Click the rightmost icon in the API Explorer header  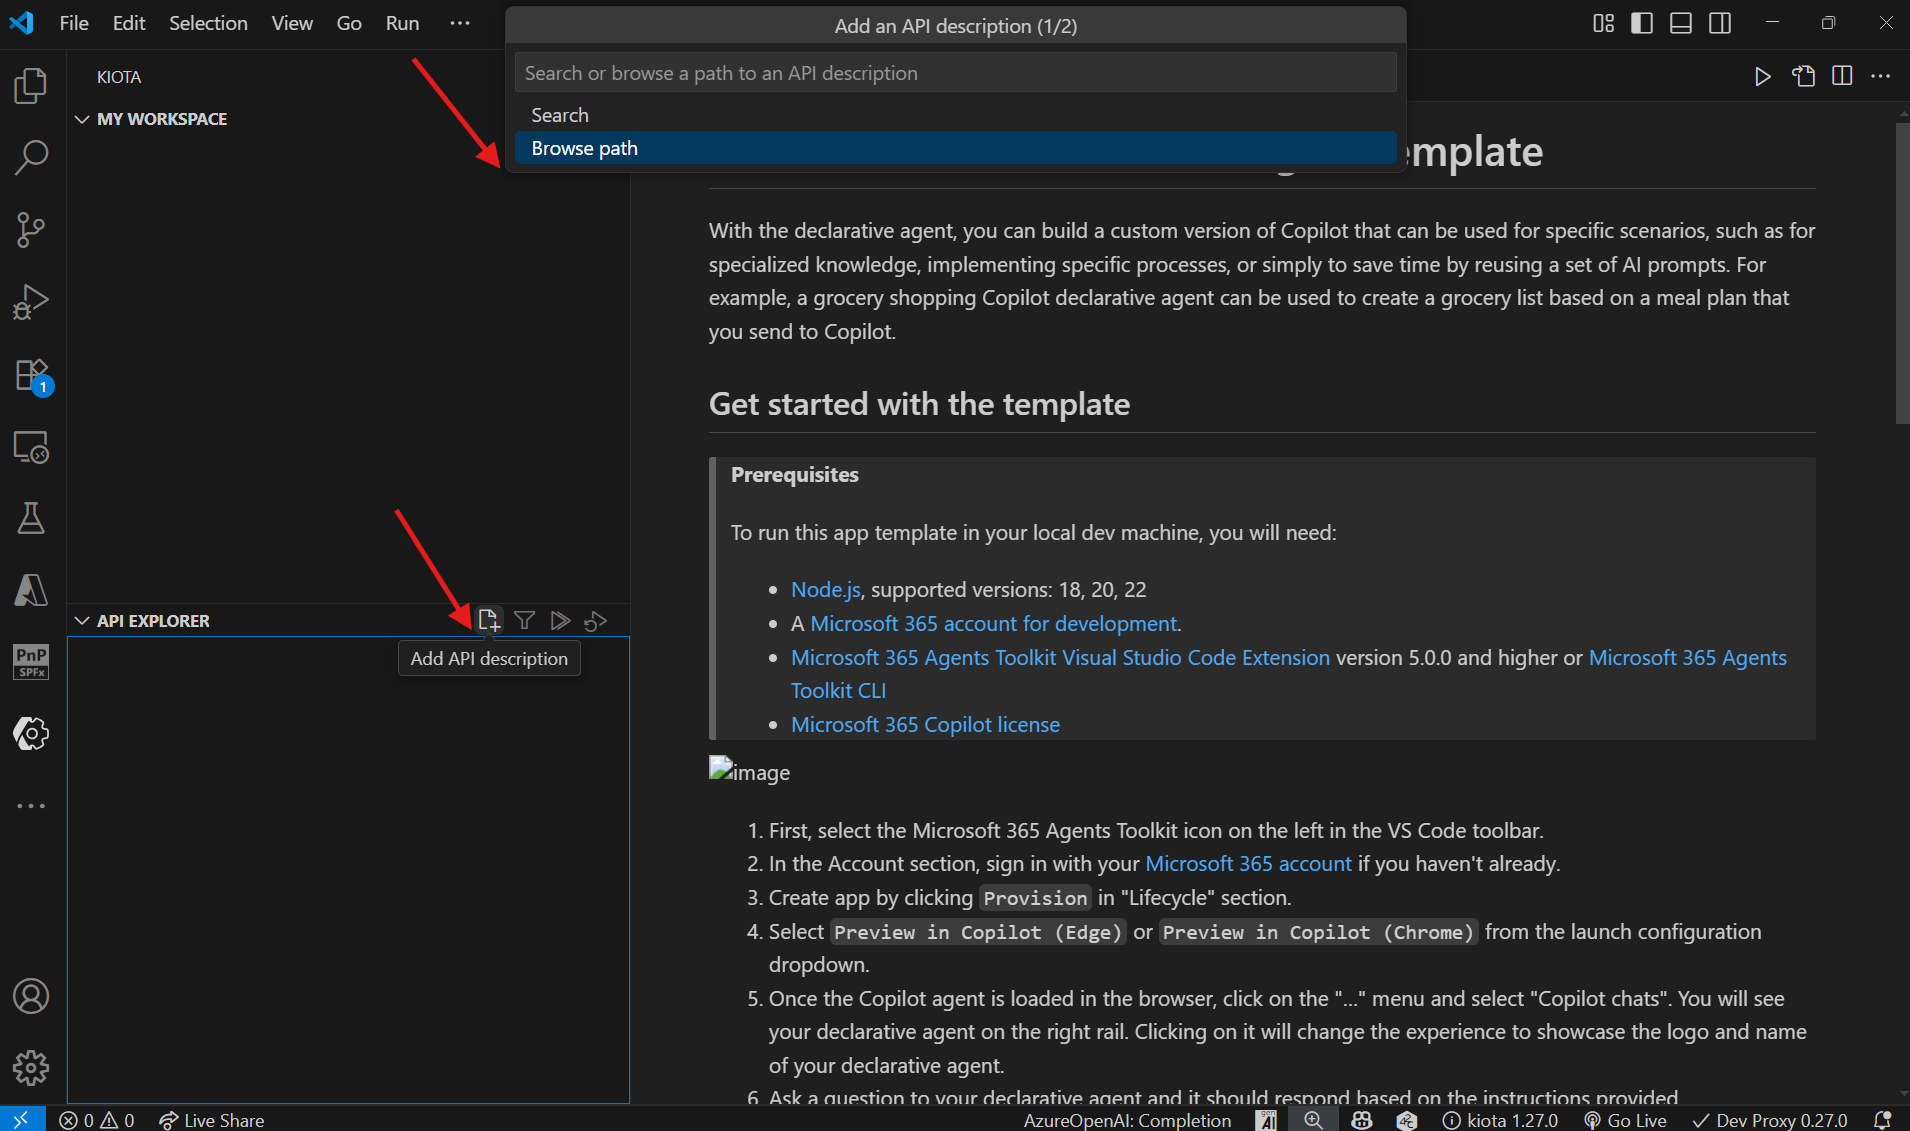point(596,621)
